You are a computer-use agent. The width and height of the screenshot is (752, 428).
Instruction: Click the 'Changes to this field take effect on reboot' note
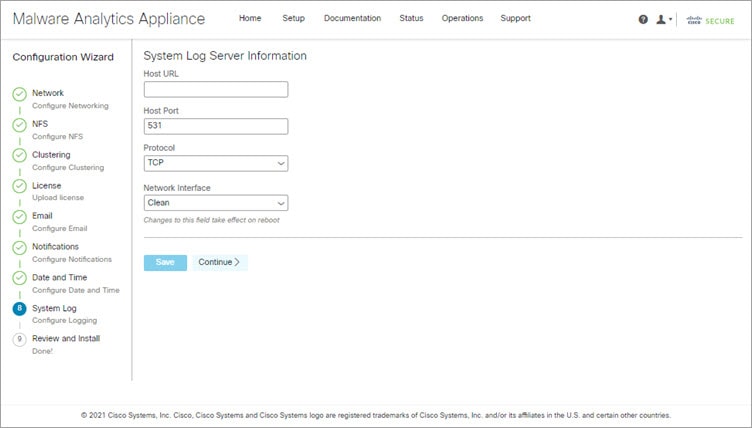pyautogui.click(x=212, y=220)
